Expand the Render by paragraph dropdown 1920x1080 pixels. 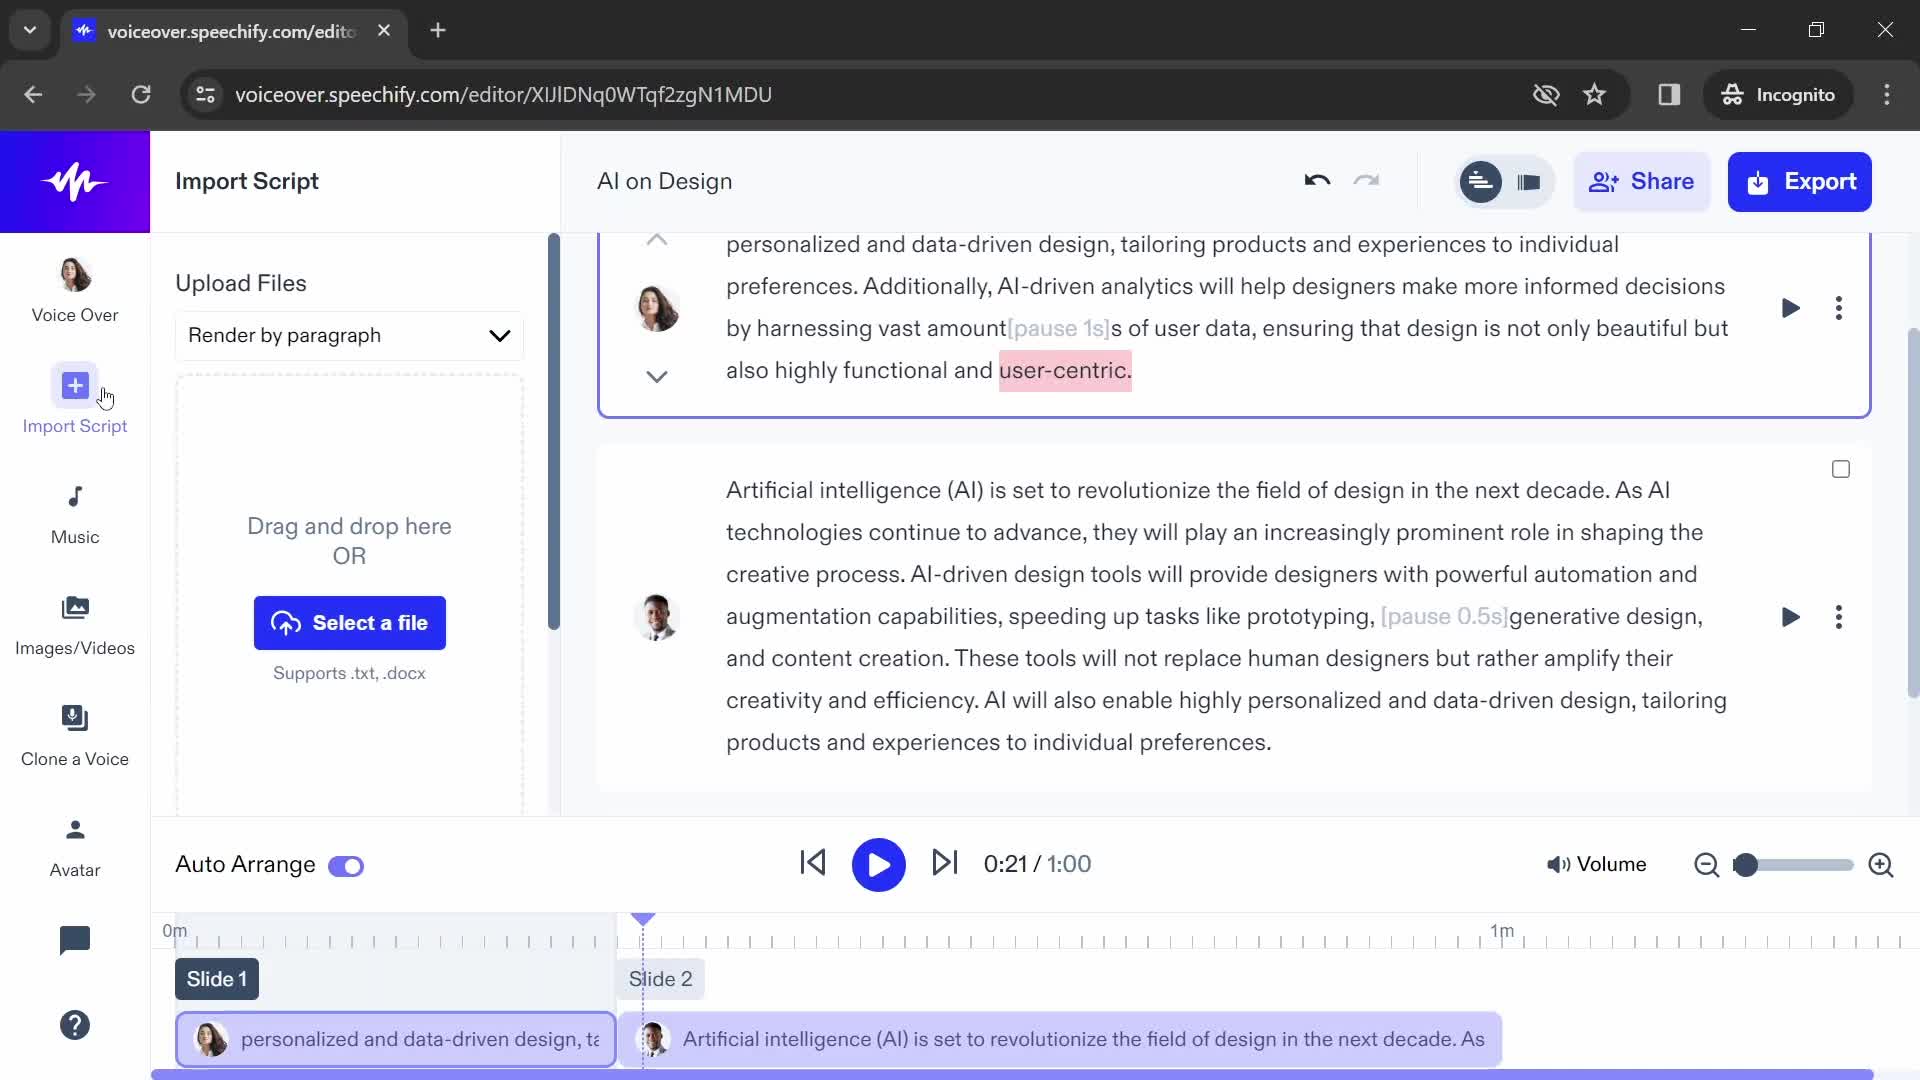click(x=501, y=336)
